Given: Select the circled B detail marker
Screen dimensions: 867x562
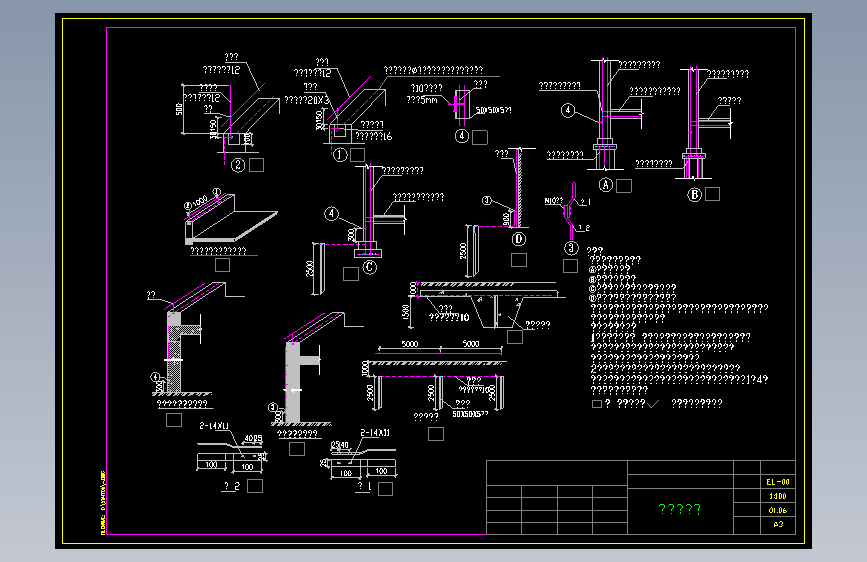Looking at the screenshot, I should 694,194.
